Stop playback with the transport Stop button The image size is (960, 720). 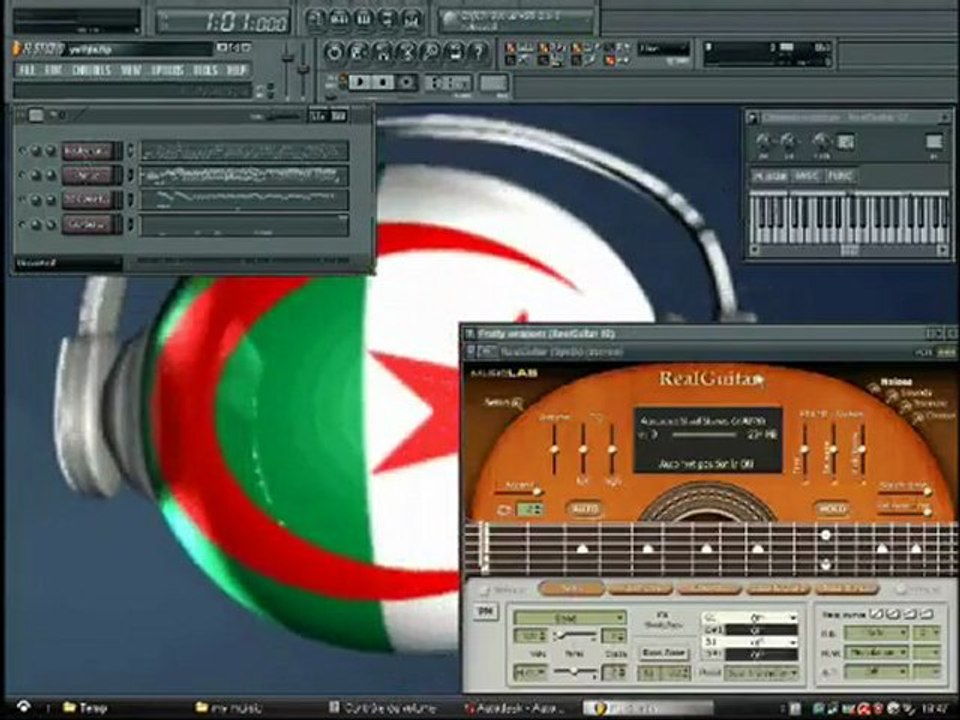pyautogui.click(x=383, y=81)
